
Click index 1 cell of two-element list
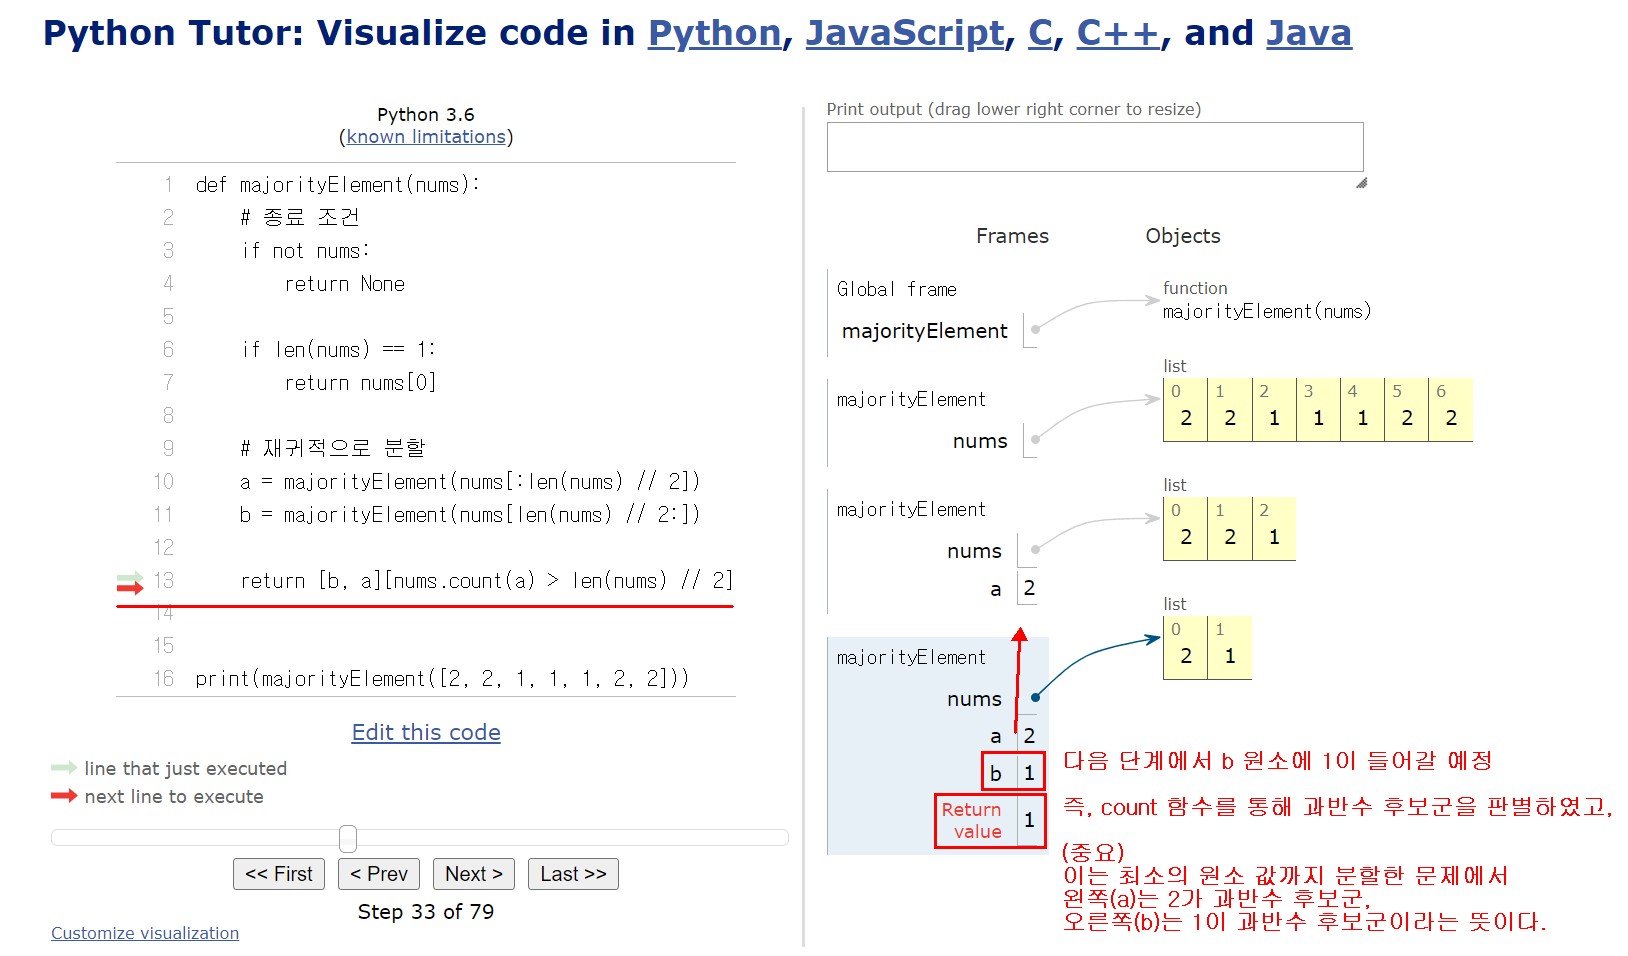click(x=1230, y=647)
